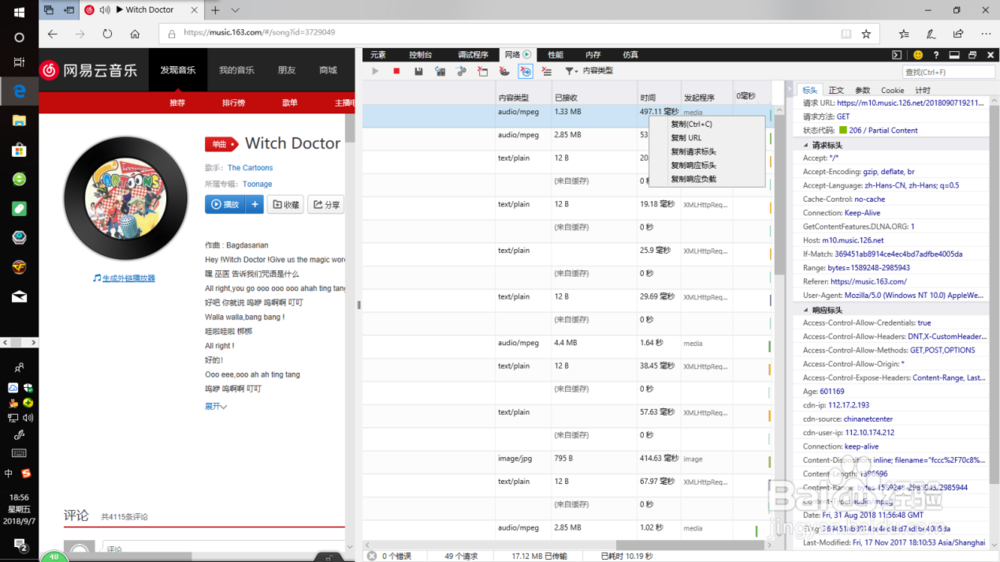The height and width of the screenshot is (562, 1000).
Task: Open the Cookie details tab
Action: [x=892, y=91]
